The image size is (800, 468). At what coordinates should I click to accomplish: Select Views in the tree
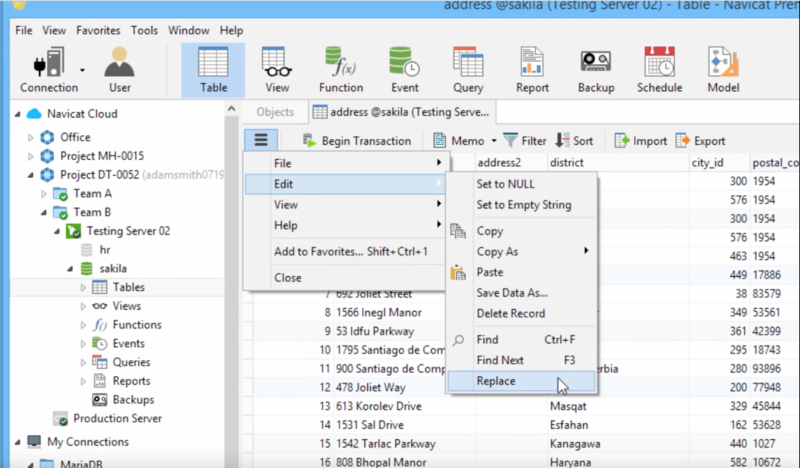point(127,306)
